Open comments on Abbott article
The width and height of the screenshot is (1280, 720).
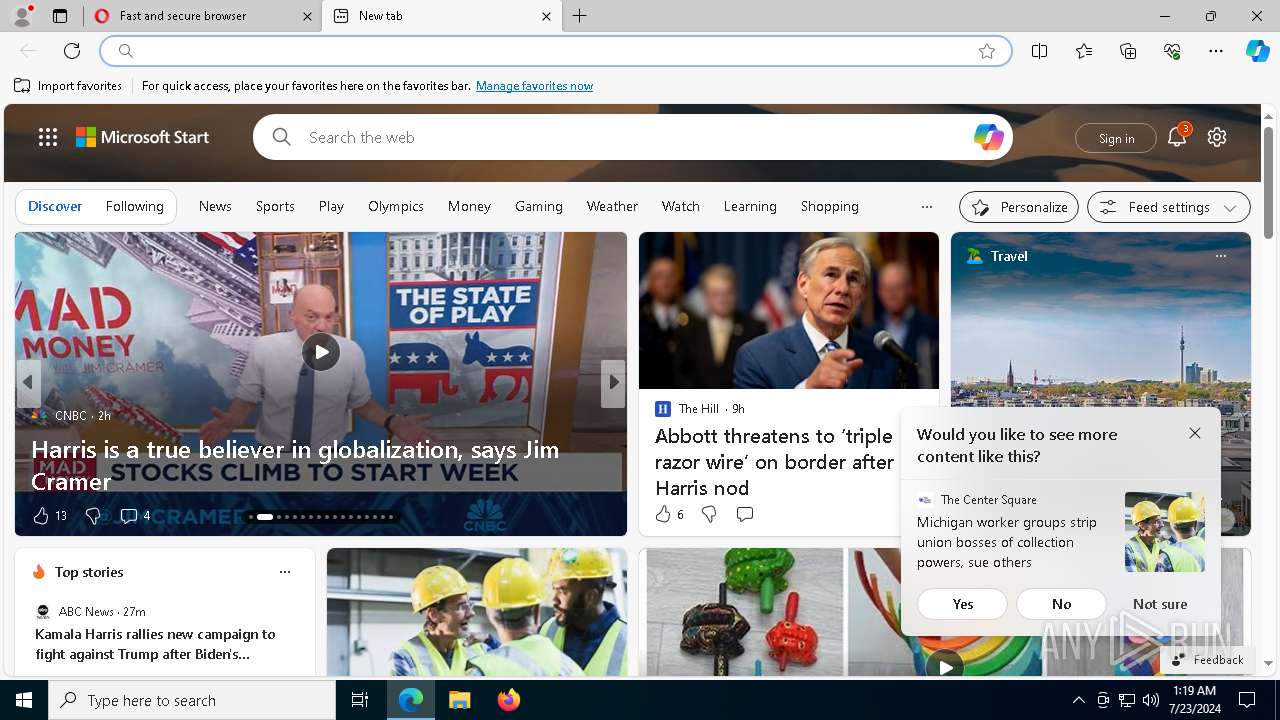[745, 514]
